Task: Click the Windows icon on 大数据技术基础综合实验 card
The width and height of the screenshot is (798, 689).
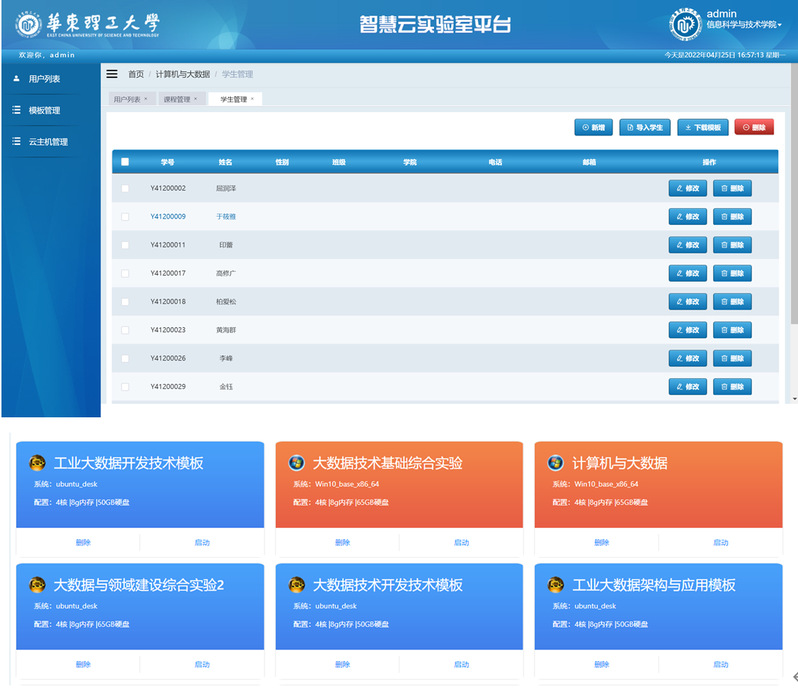Action: coord(296,463)
